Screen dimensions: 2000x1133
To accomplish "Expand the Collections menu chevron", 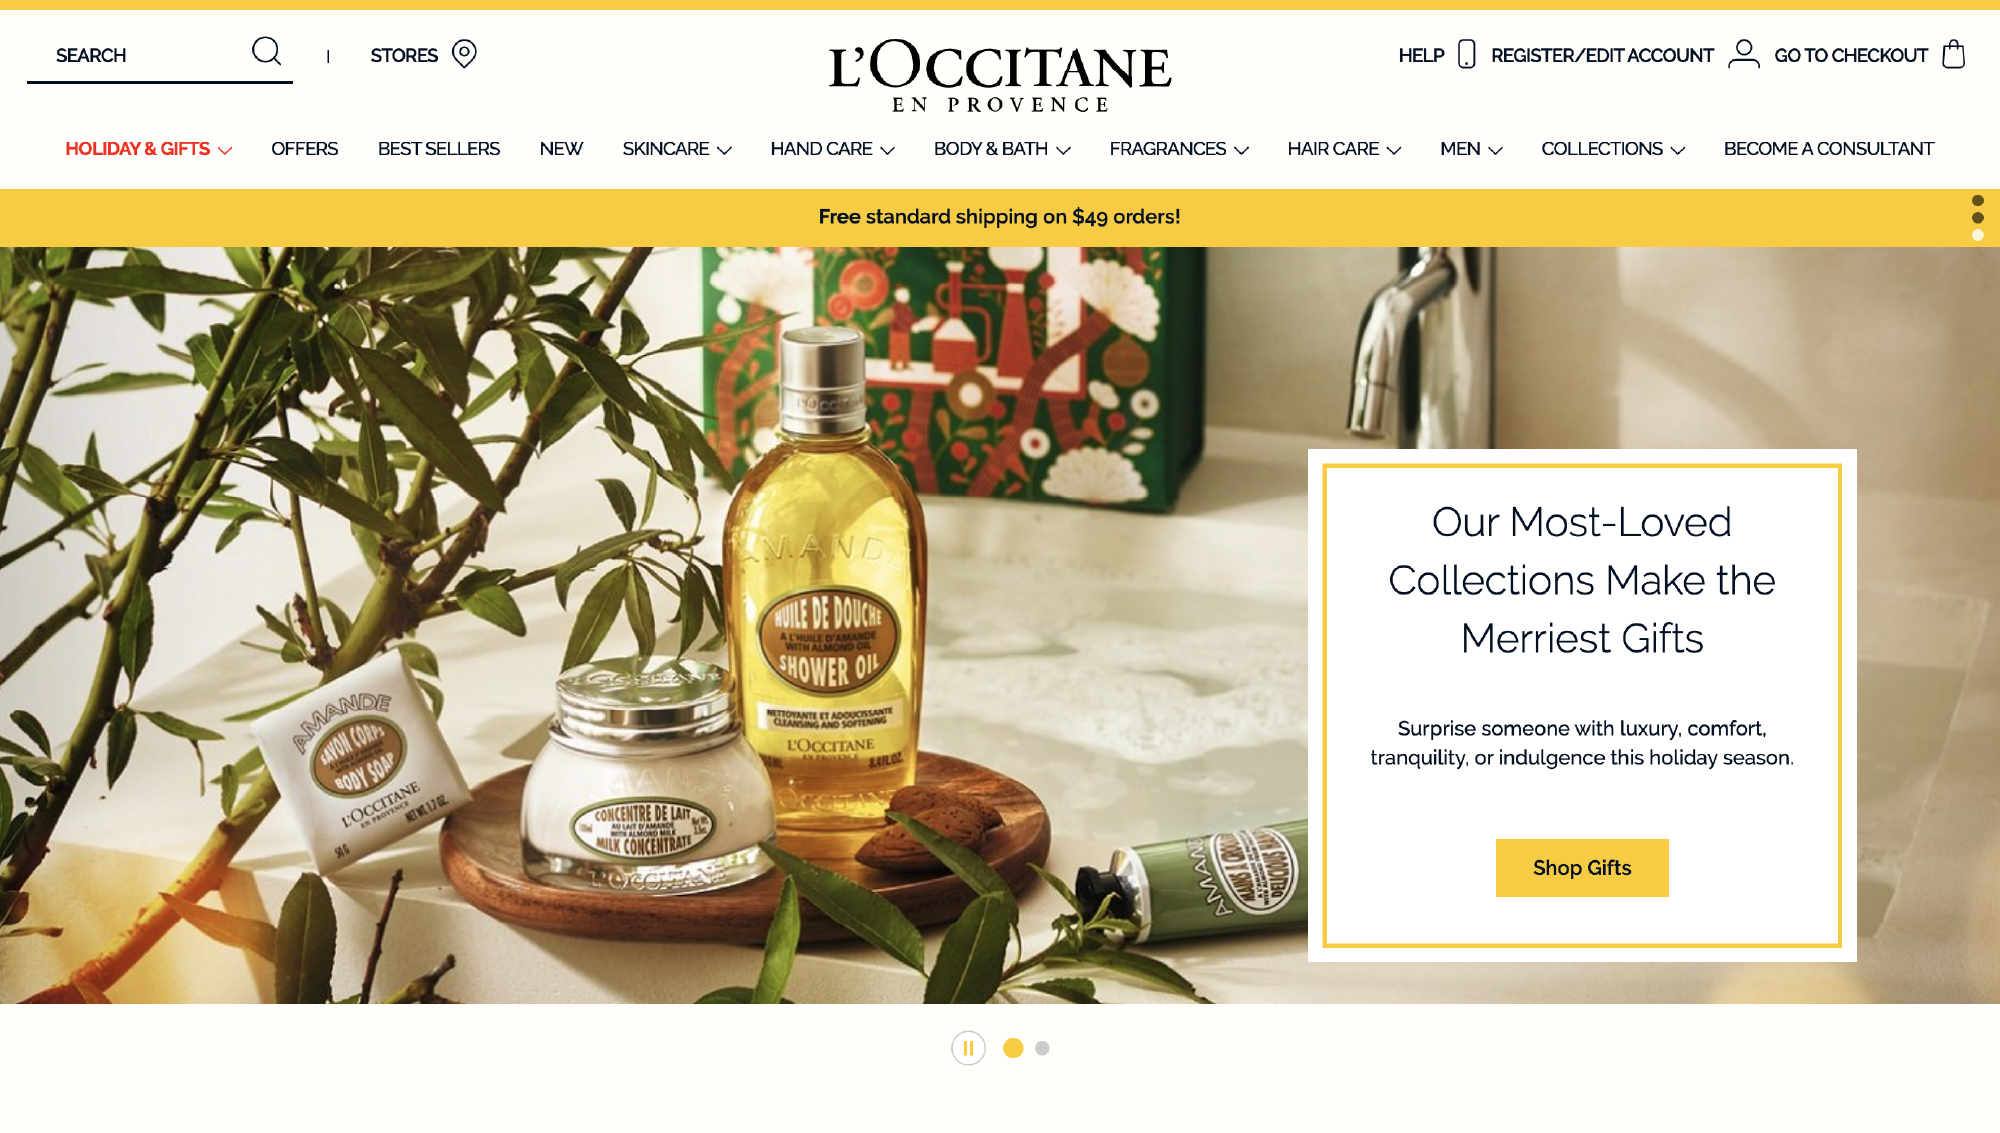I will tap(1678, 150).
